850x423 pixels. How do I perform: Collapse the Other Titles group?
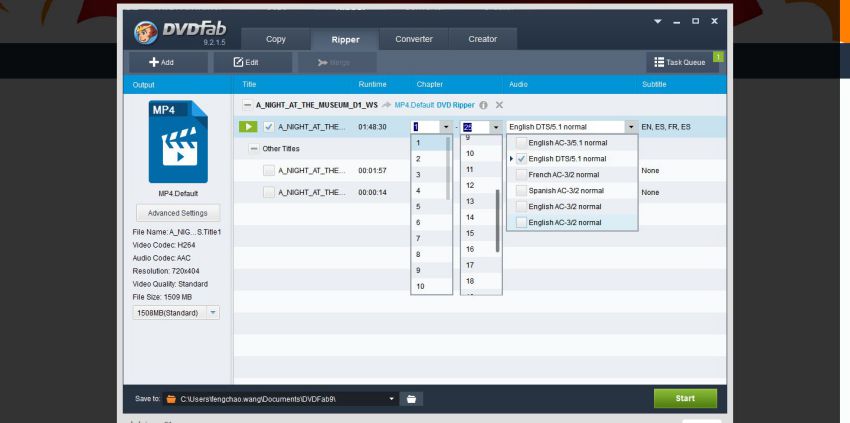254,149
